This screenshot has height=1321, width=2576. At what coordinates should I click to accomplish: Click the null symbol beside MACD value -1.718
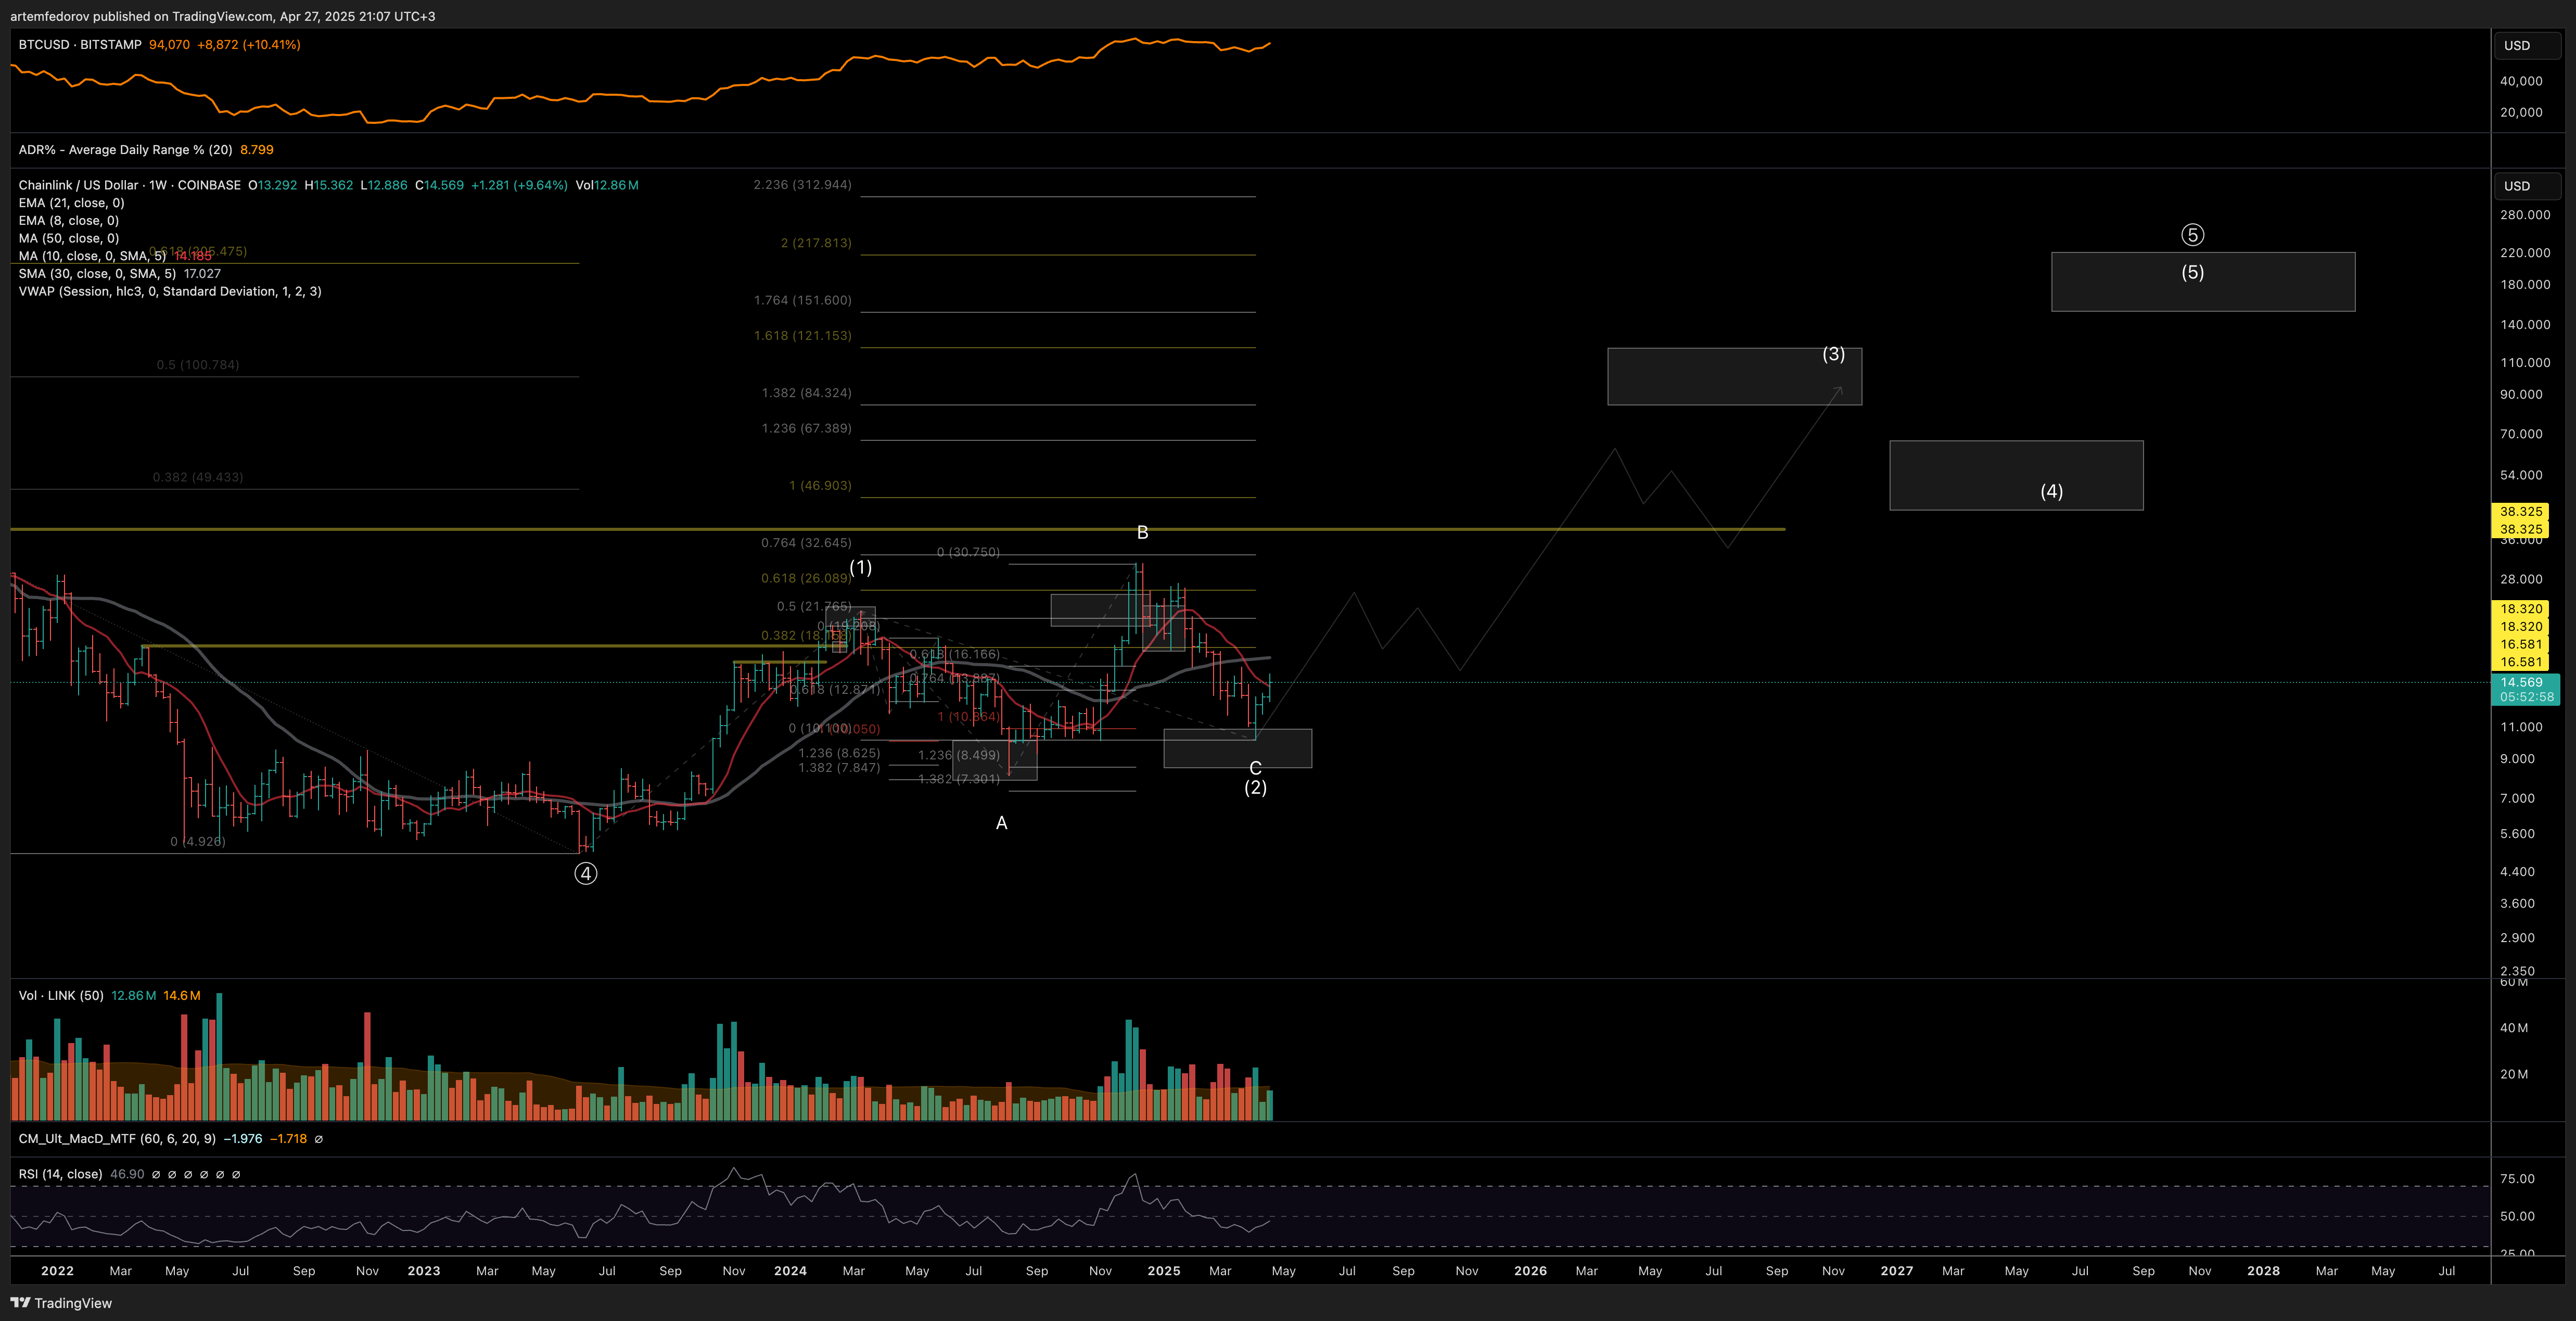coord(319,1139)
